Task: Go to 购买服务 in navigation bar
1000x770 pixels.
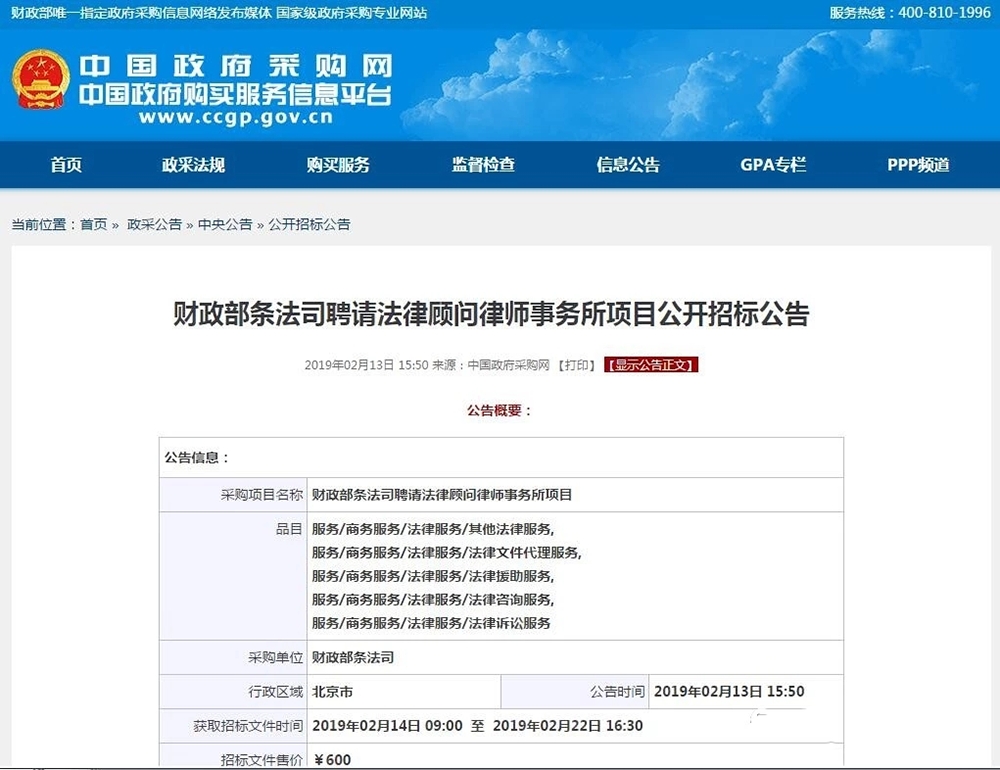Action: [x=338, y=165]
